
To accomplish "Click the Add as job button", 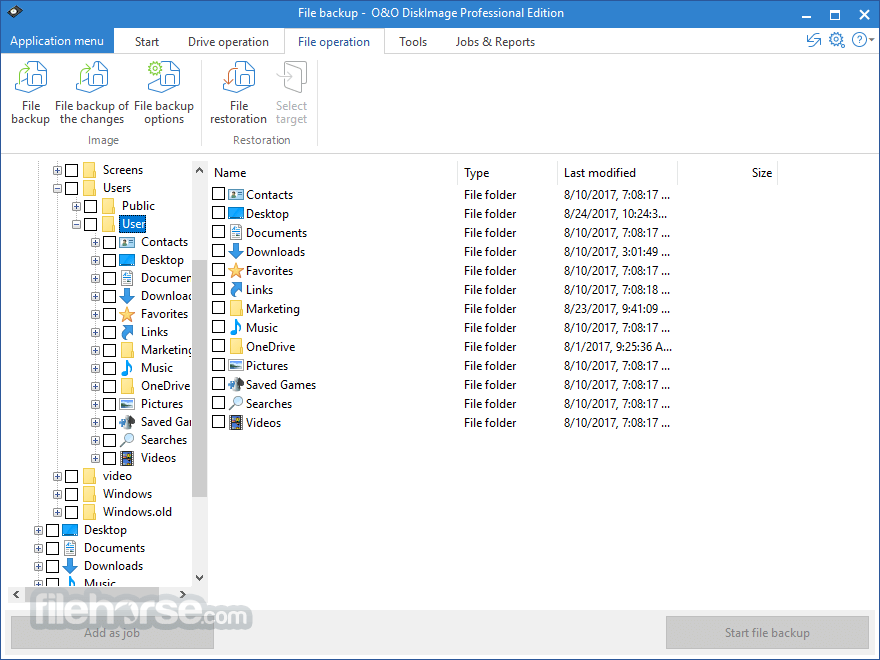I will pos(112,632).
